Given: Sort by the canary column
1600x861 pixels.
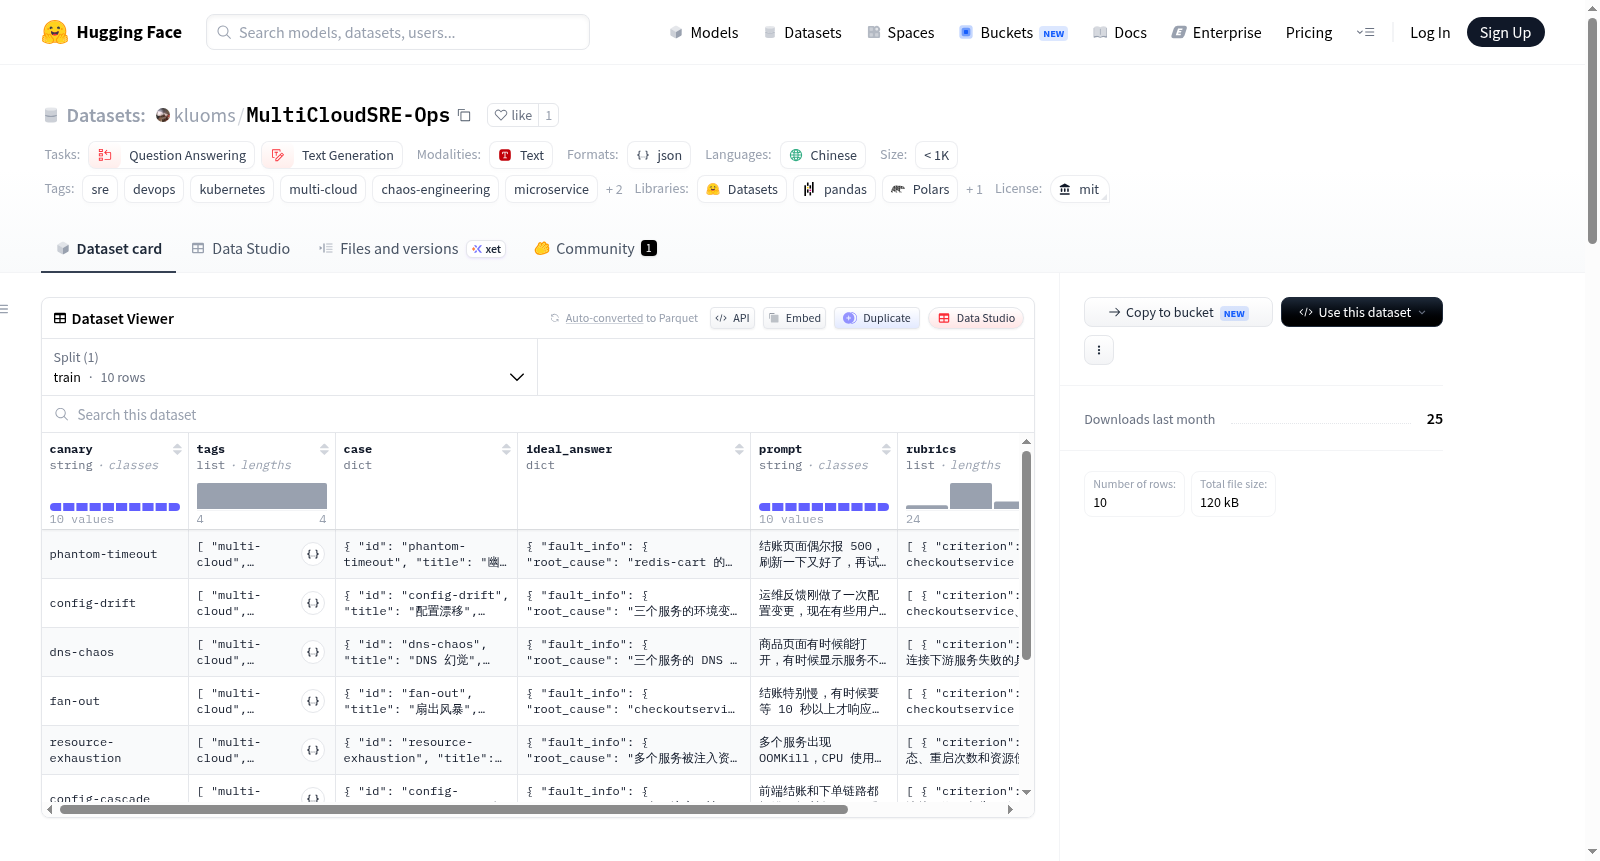Looking at the screenshot, I should [x=177, y=449].
